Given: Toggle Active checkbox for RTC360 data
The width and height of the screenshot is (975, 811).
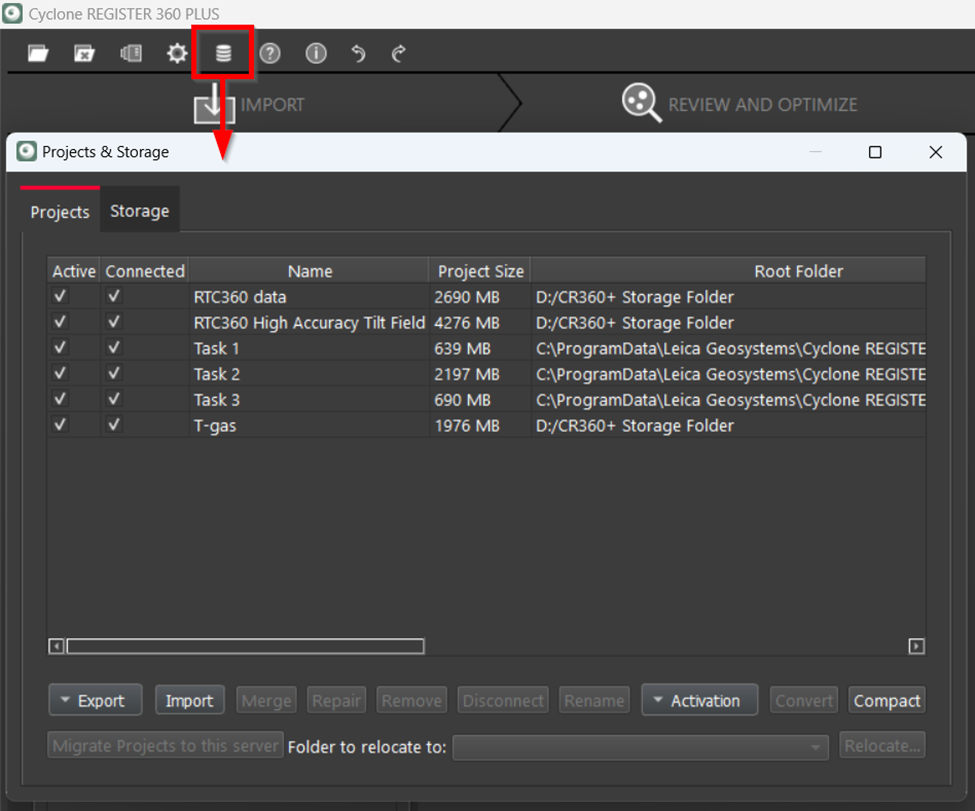Looking at the screenshot, I should click(x=61, y=297).
